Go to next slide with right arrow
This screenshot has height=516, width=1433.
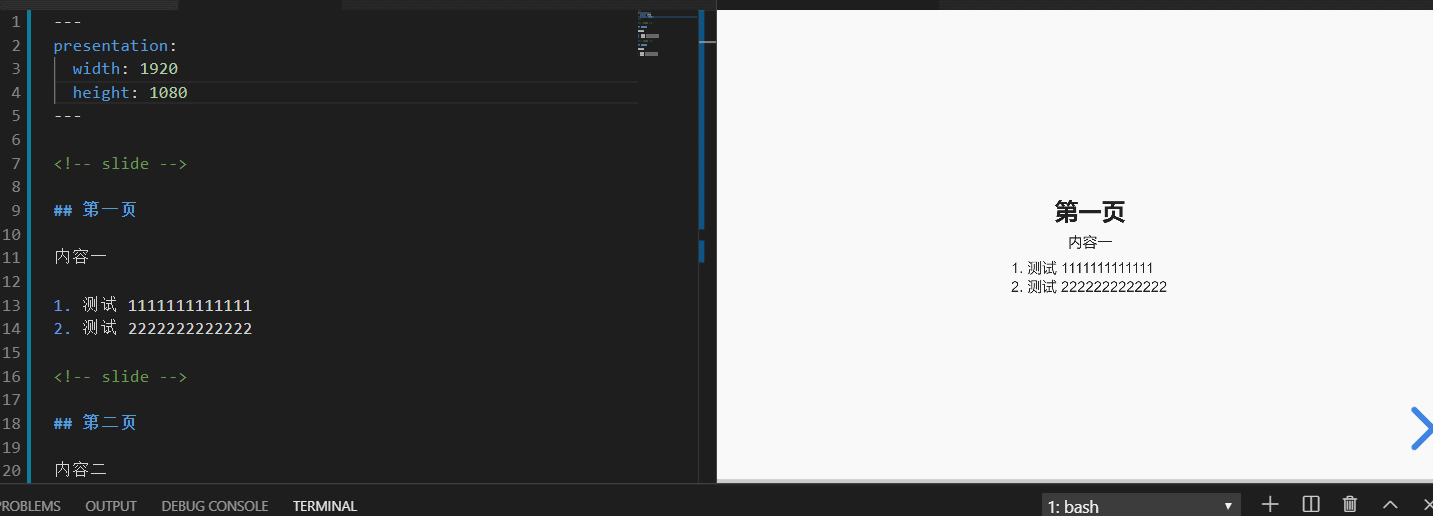click(x=1420, y=429)
